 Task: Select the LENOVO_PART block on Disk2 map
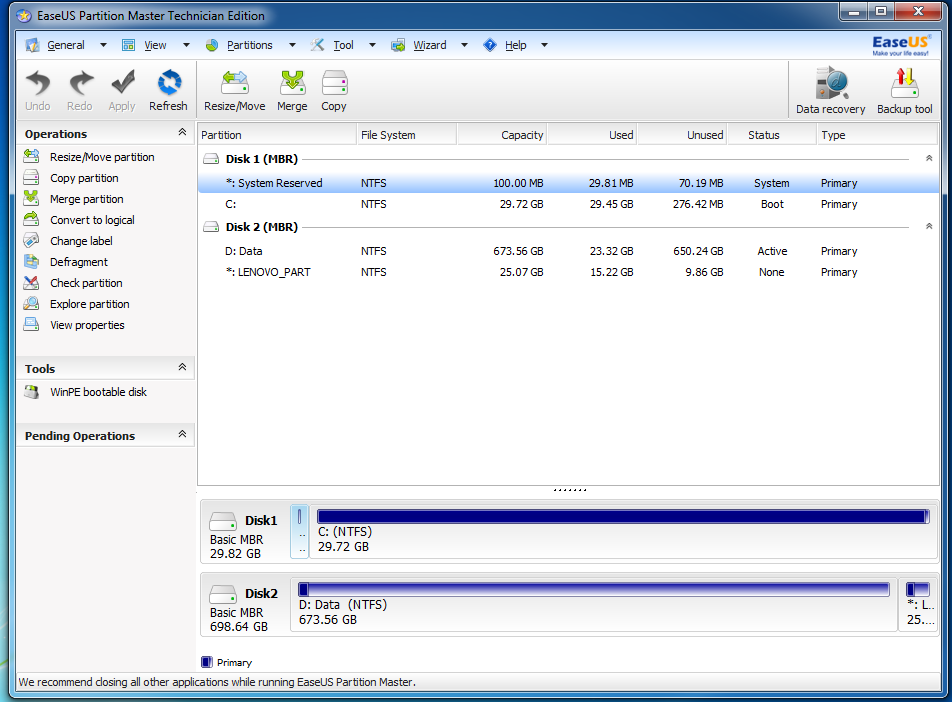918,605
